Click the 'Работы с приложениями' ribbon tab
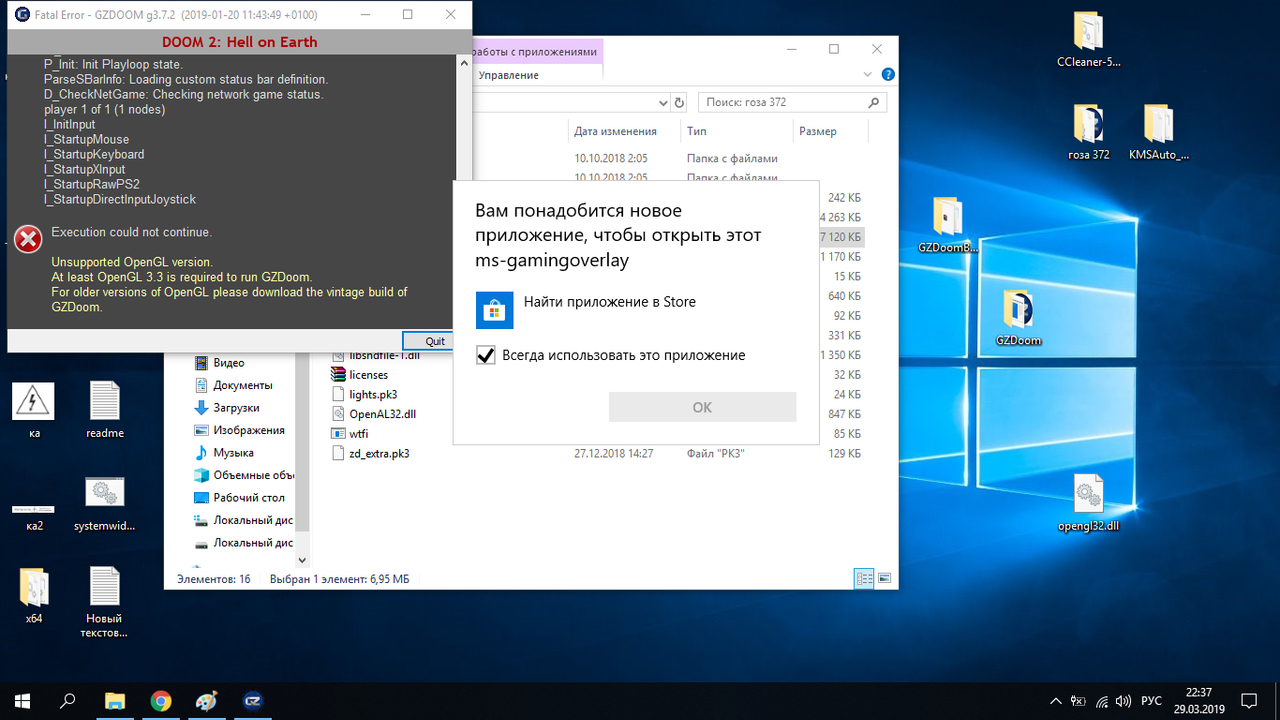 click(535, 51)
